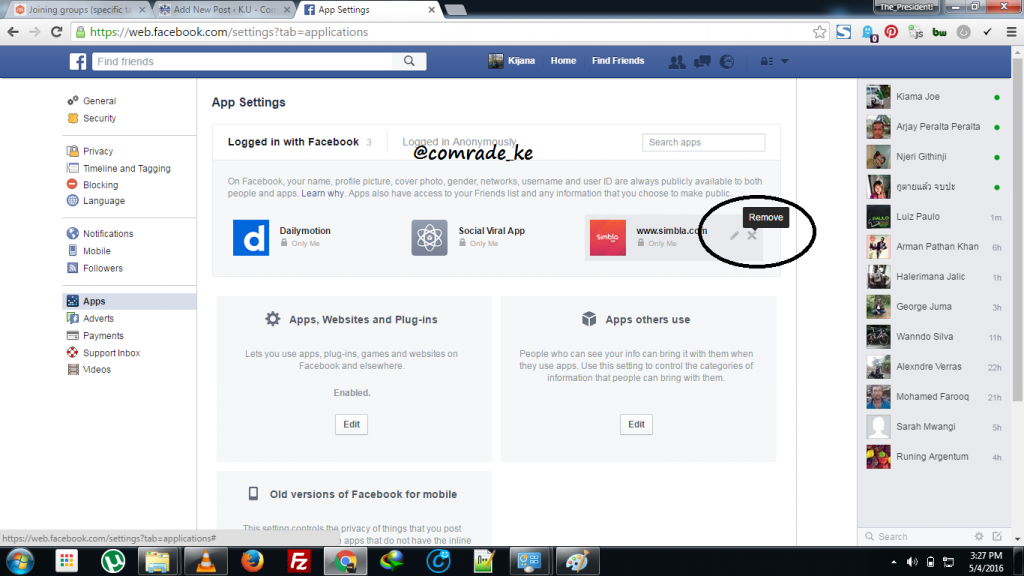Open File Explorer from the taskbar
The height and width of the screenshot is (576, 1024).
tap(157, 562)
